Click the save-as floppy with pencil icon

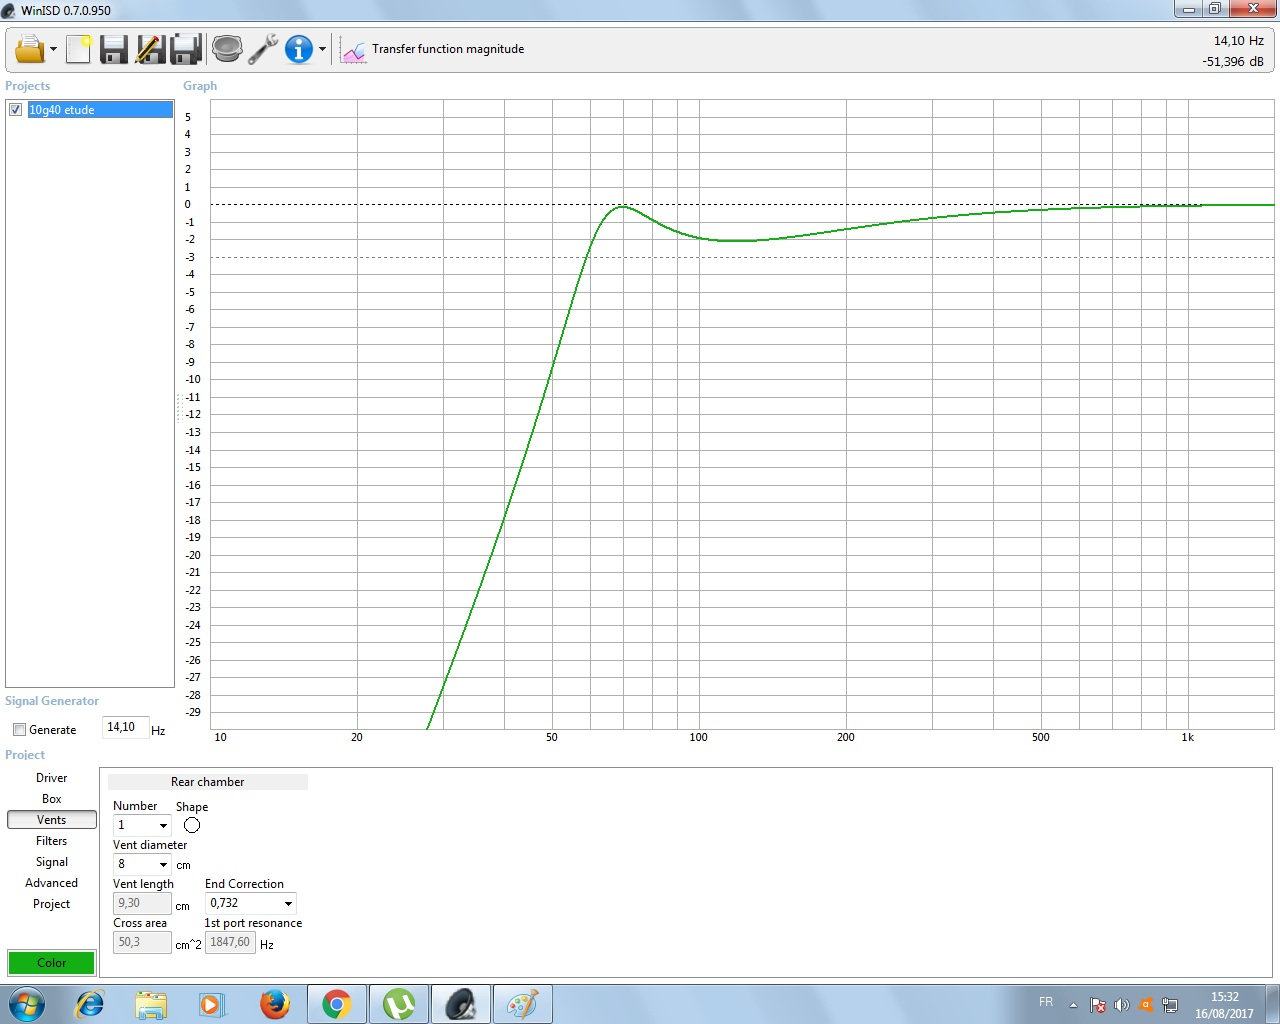[x=150, y=49]
